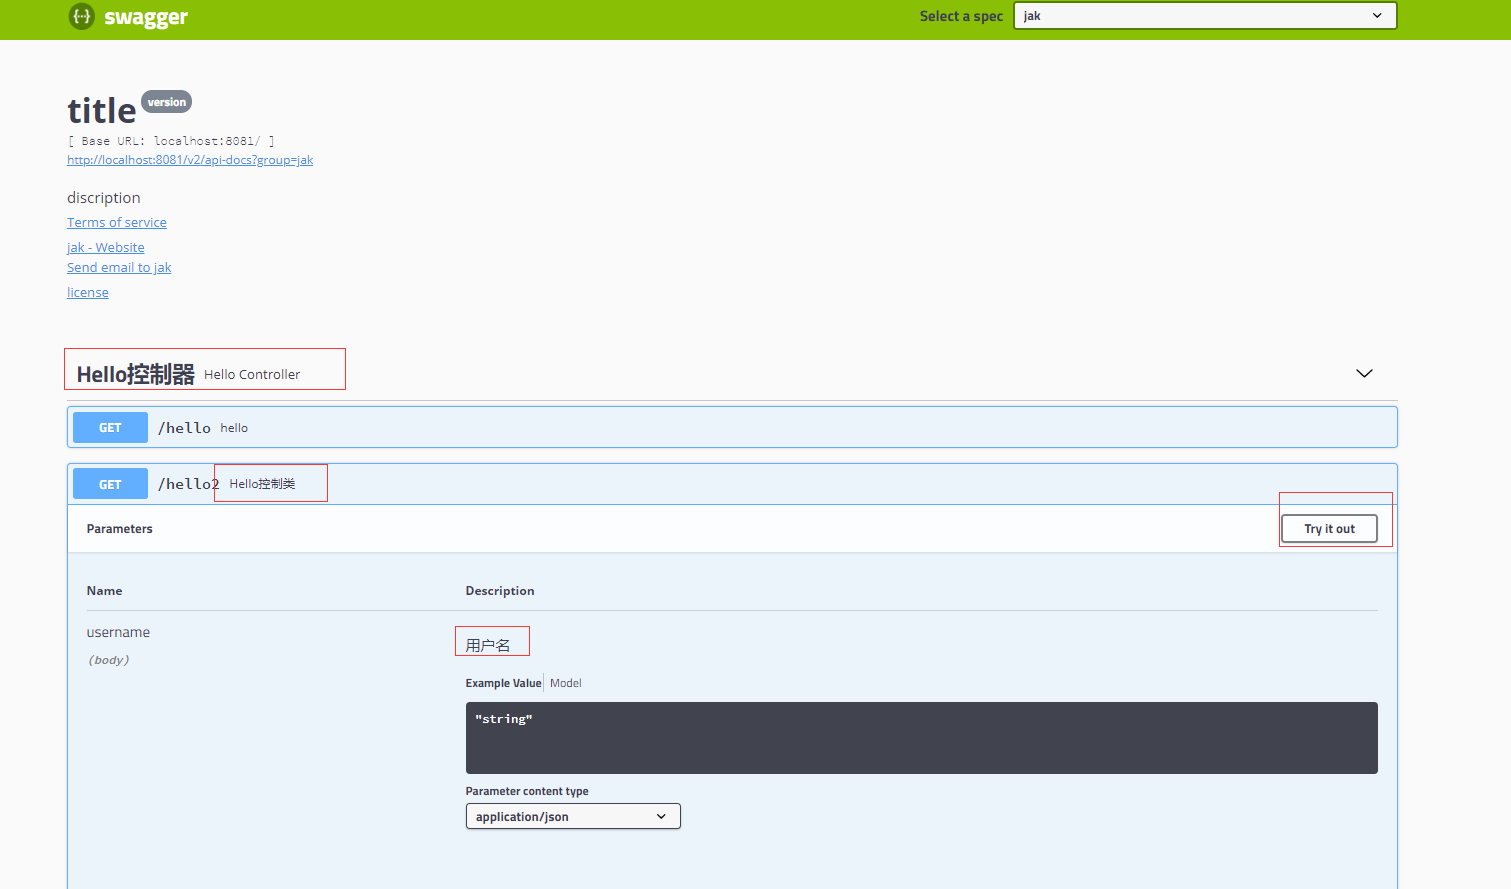Expand the GET /hello operation row

(x=732, y=427)
